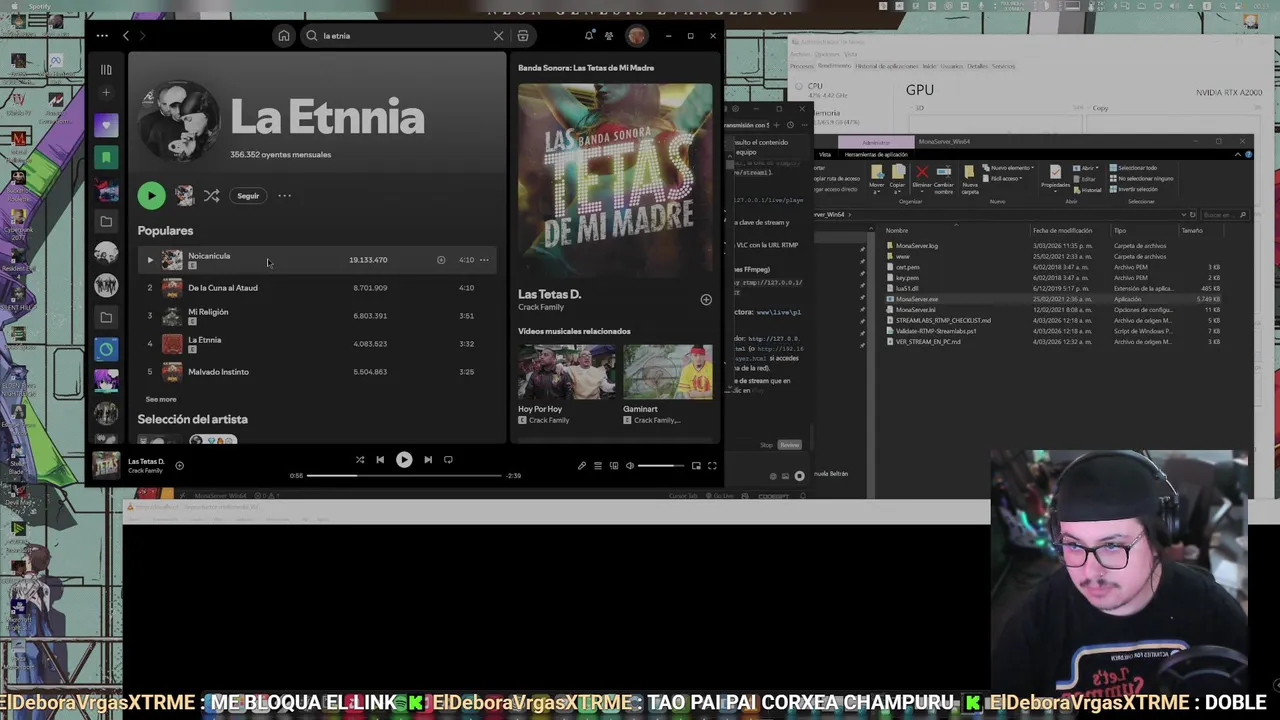Open the Browse icon beside the search bar

523,36
